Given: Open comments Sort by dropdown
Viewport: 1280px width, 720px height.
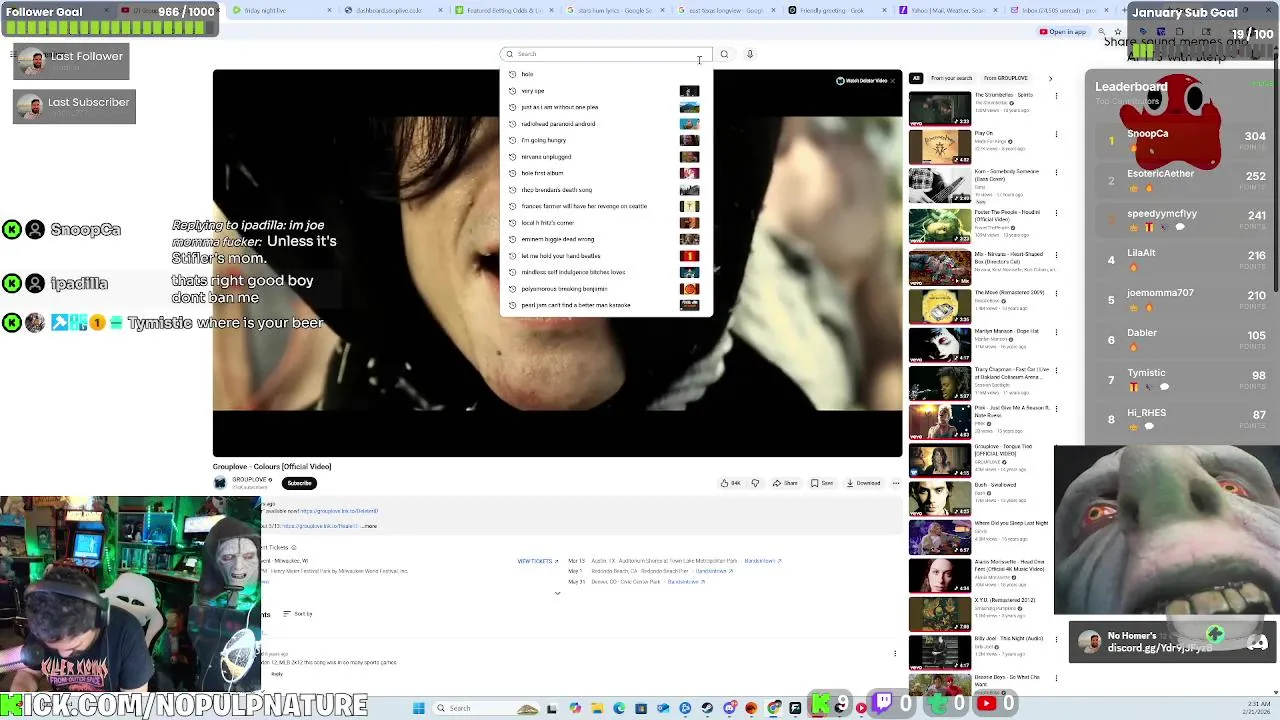Looking at the screenshot, I should (298, 614).
